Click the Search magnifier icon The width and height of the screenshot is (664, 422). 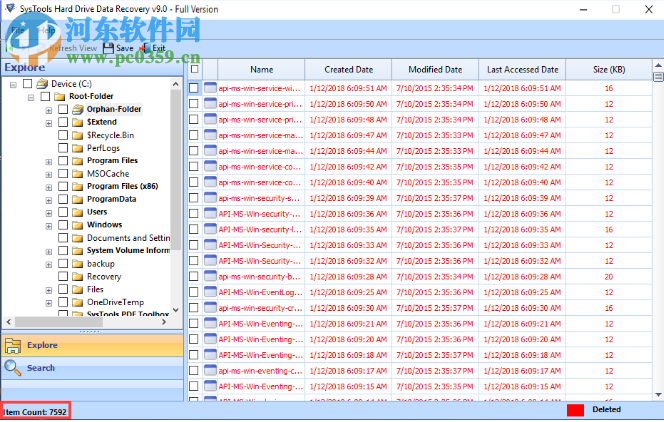tap(13, 367)
